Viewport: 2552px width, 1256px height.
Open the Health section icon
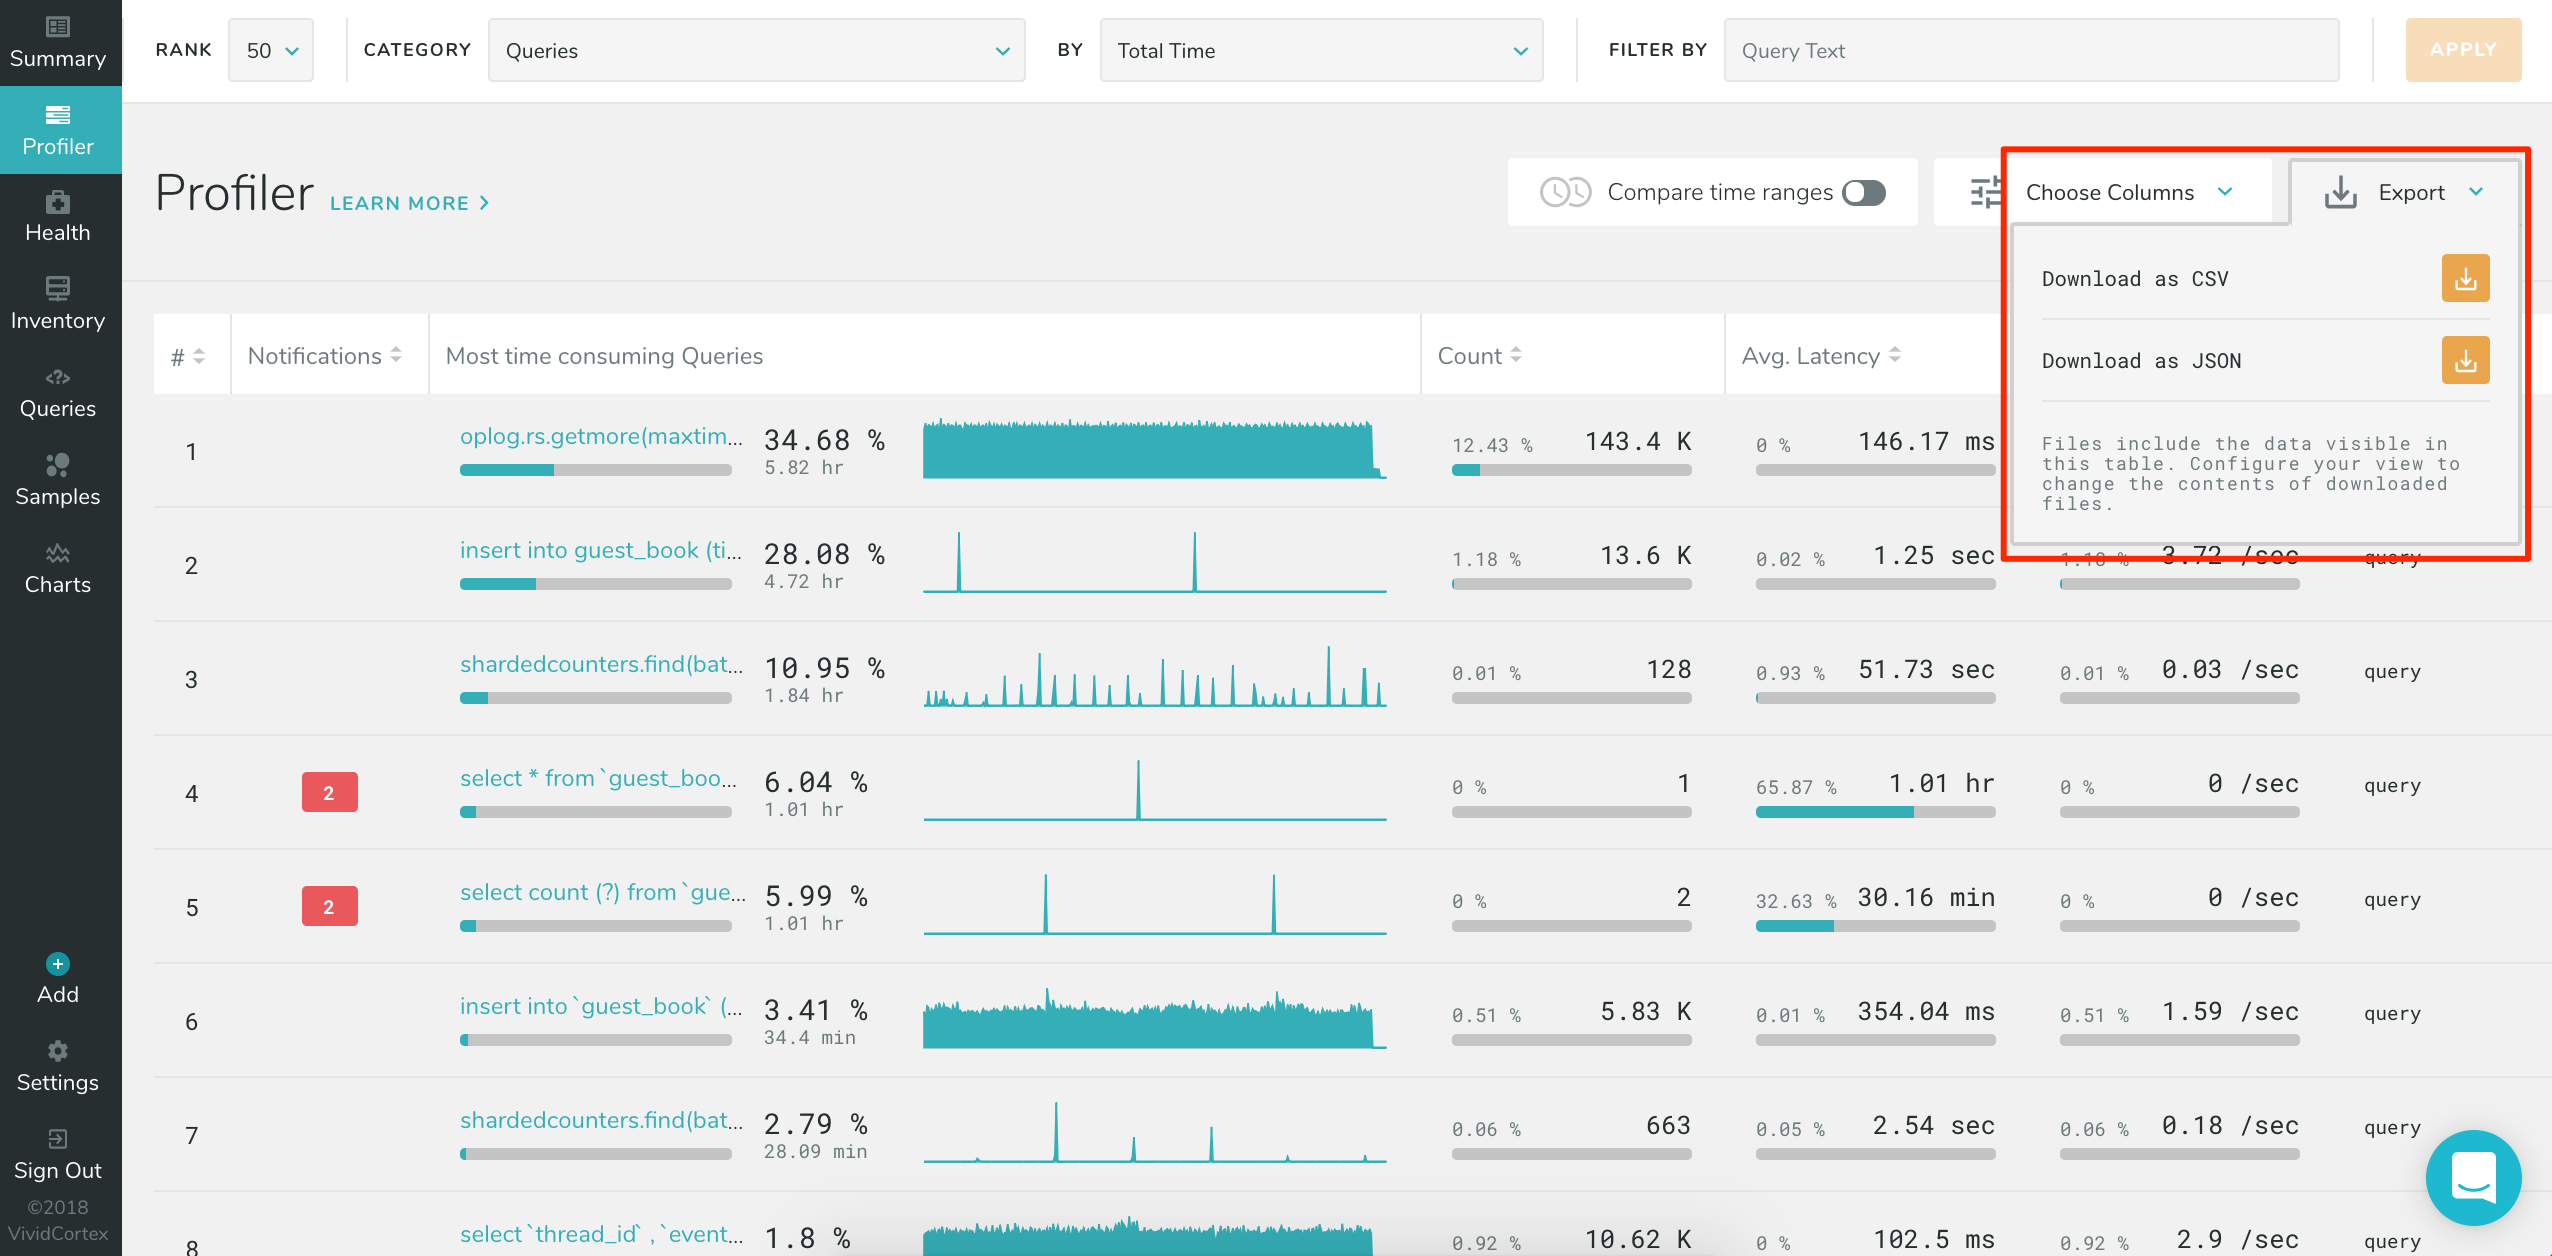coord(58,203)
